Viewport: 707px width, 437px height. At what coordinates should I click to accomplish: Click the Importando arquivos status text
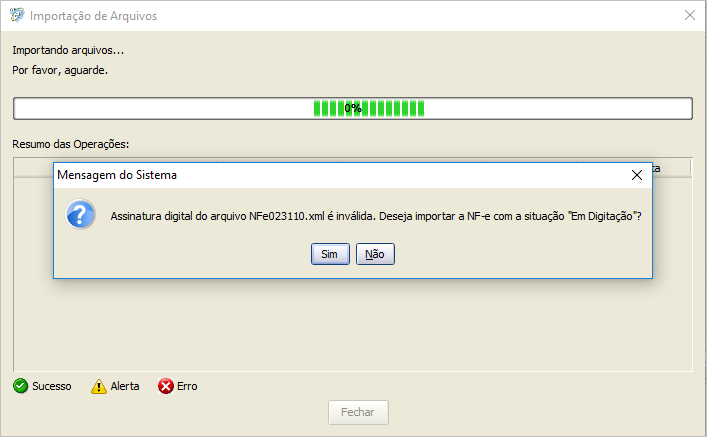pos(68,50)
